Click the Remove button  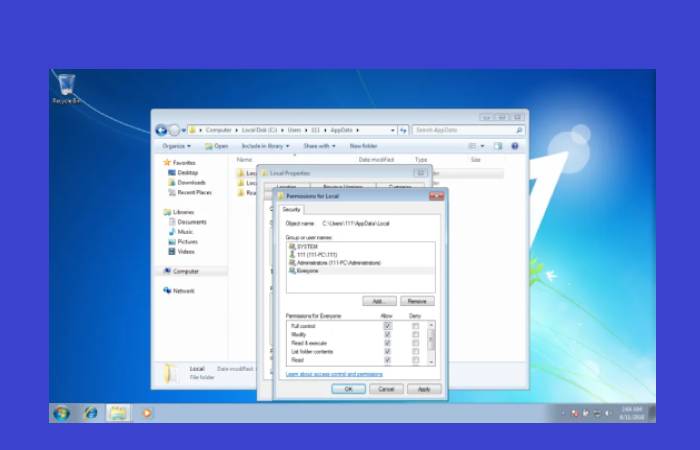(417, 301)
